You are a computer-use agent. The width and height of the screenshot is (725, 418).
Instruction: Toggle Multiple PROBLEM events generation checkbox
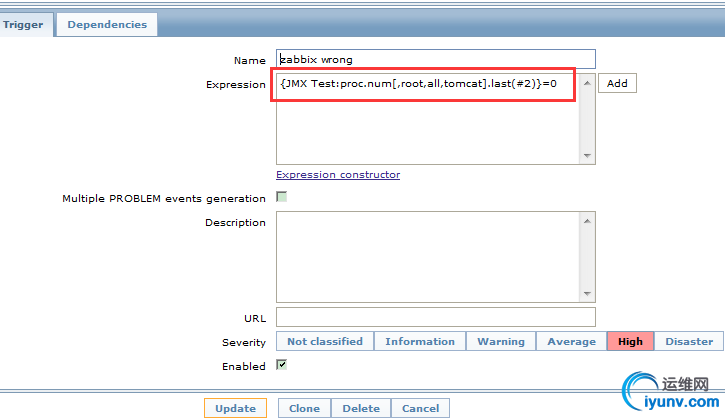tap(282, 197)
